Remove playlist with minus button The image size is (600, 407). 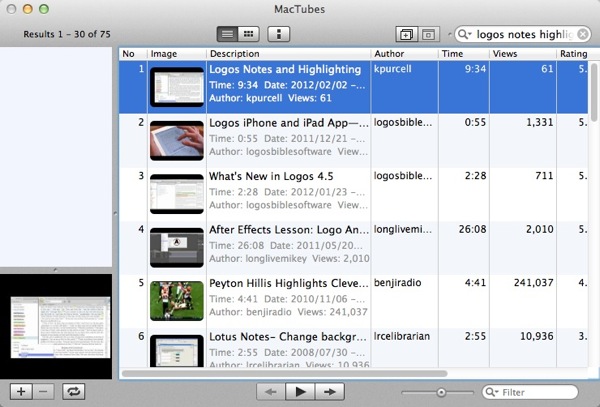pos(43,391)
